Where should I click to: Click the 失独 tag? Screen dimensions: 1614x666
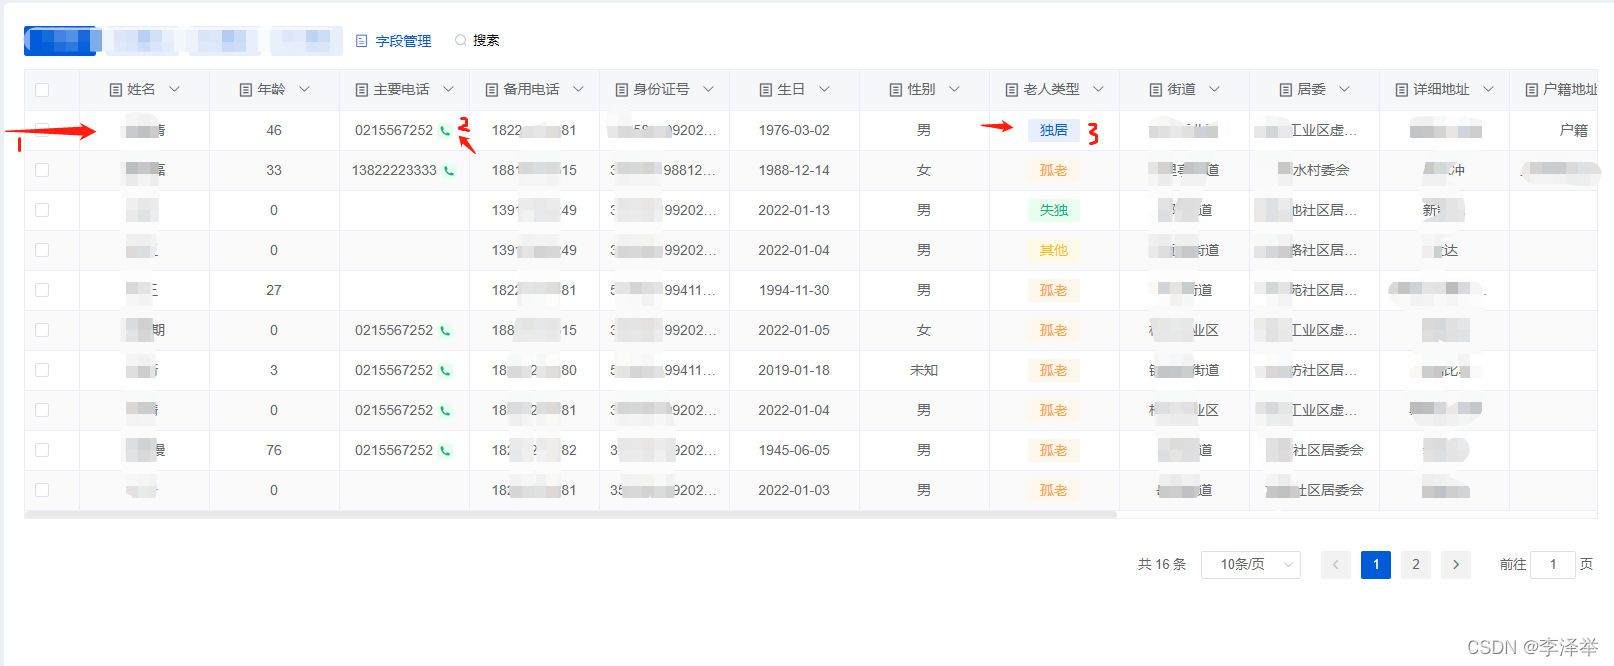[1054, 210]
